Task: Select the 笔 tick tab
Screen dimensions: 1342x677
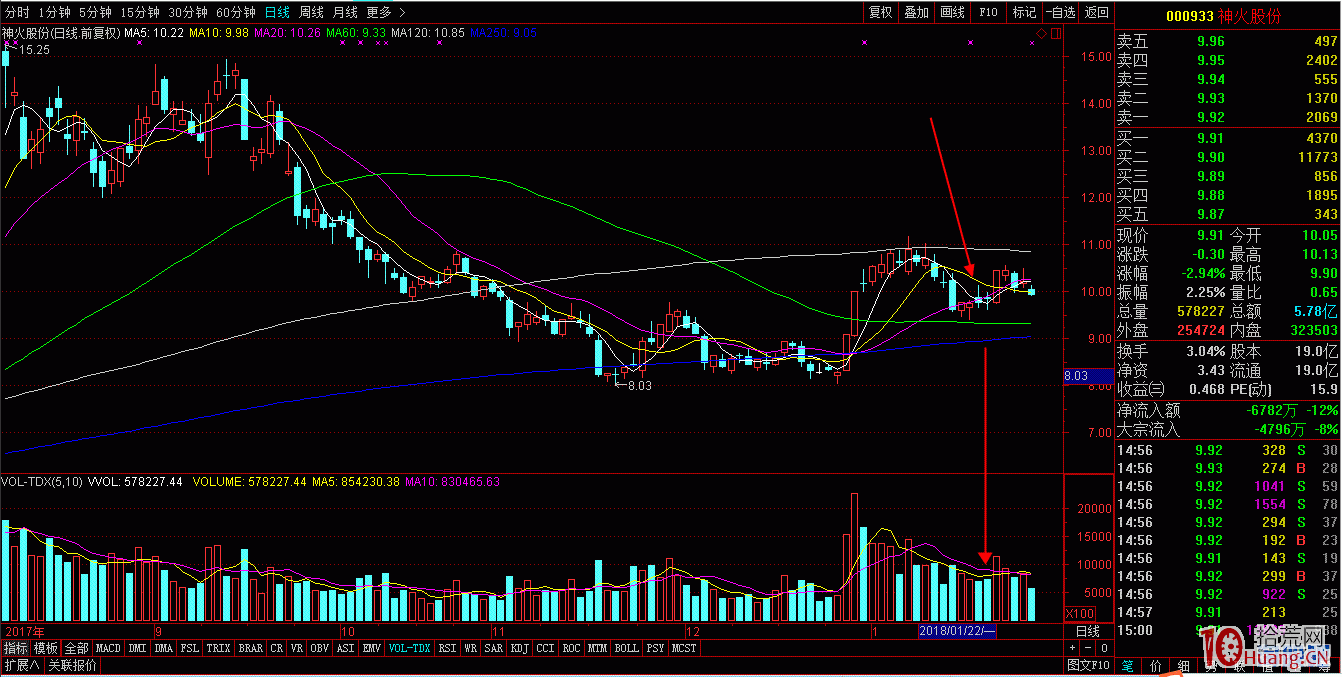Action: pos(1127,666)
